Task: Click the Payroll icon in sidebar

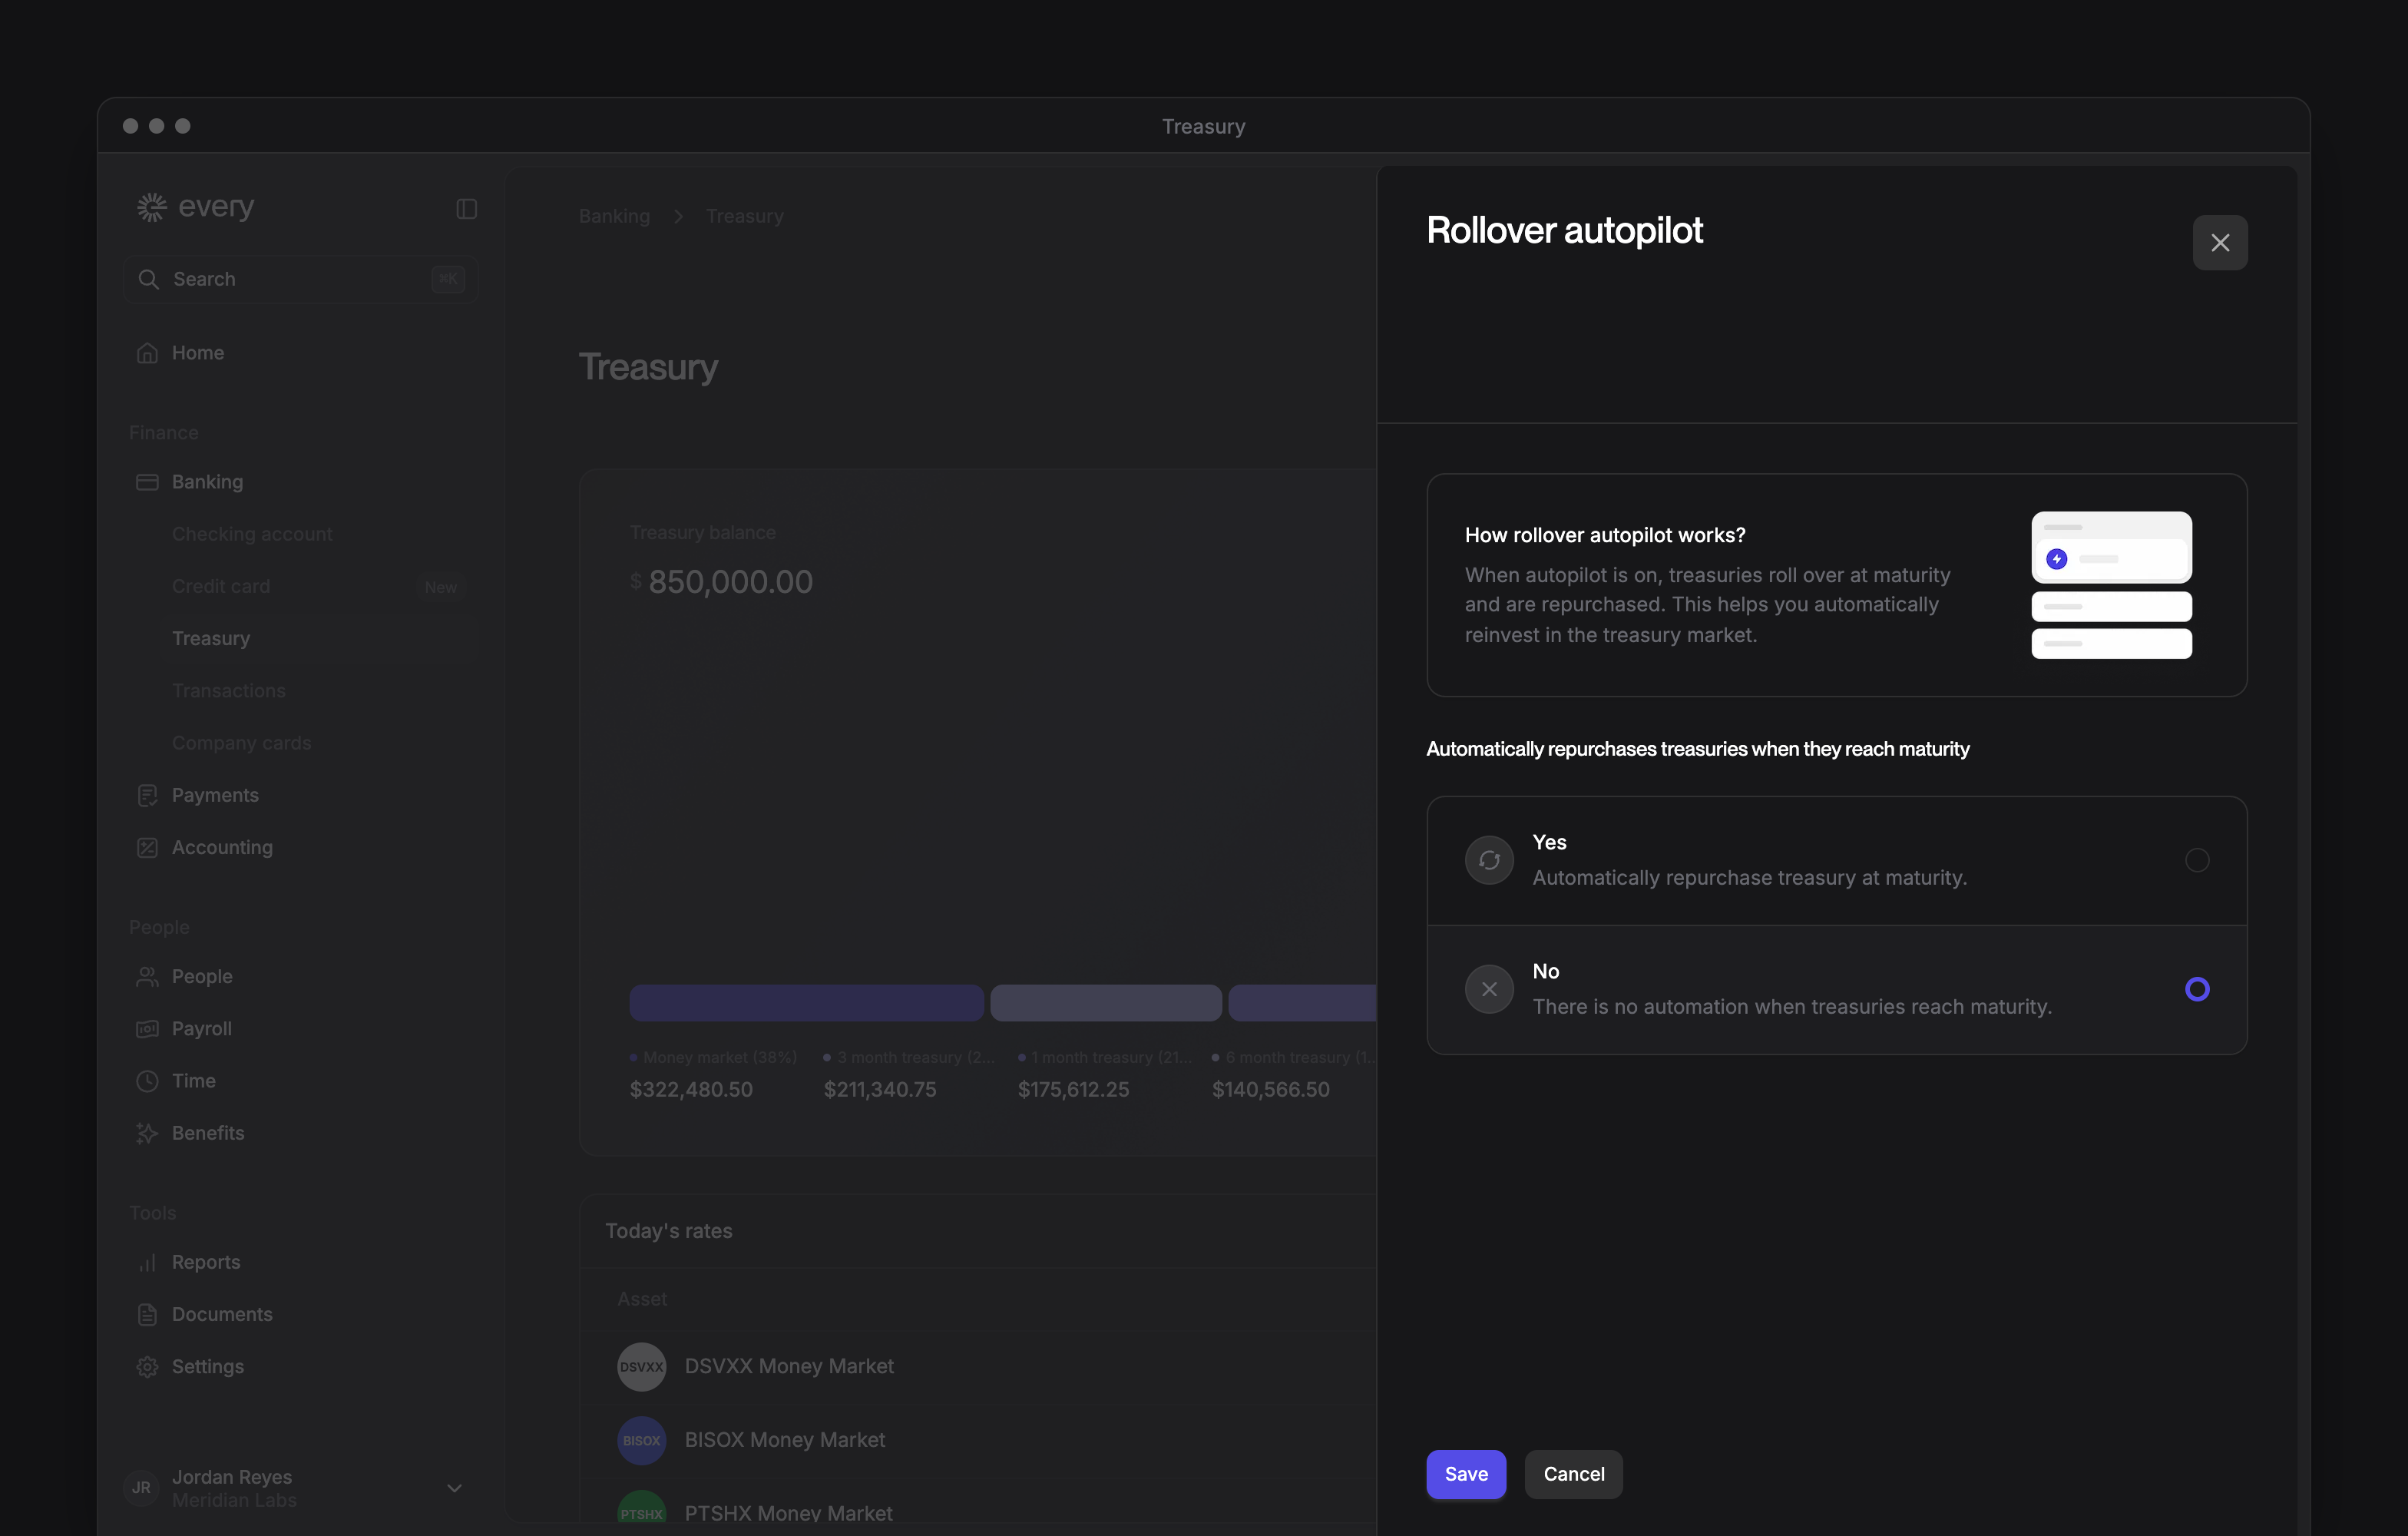Action: 147,1028
